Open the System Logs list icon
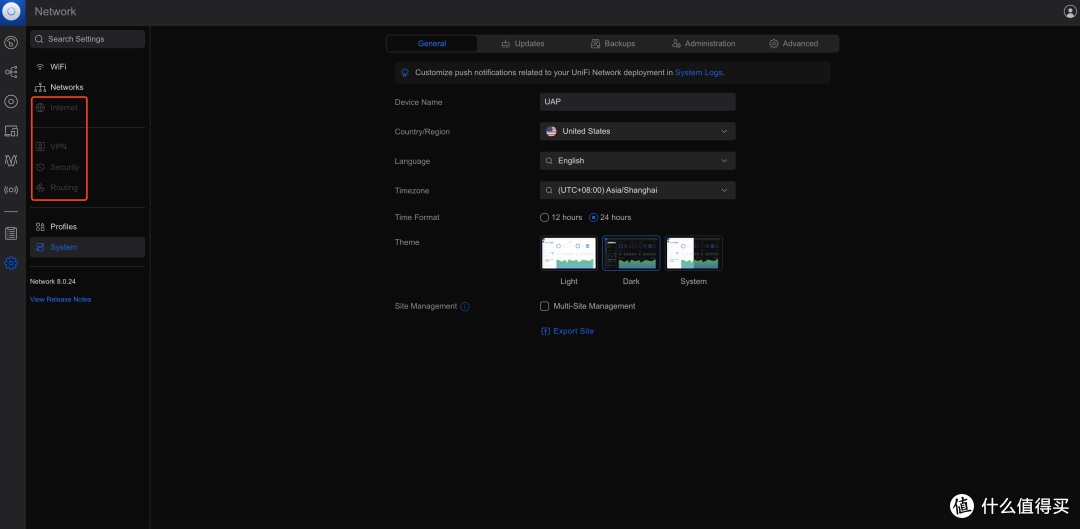Screen dimensions: 1080x529 pyautogui.click(x=11, y=234)
